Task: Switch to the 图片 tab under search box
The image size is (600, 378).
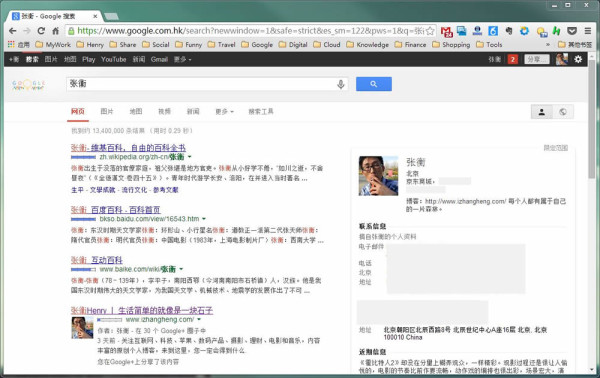Action: click(x=107, y=112)
